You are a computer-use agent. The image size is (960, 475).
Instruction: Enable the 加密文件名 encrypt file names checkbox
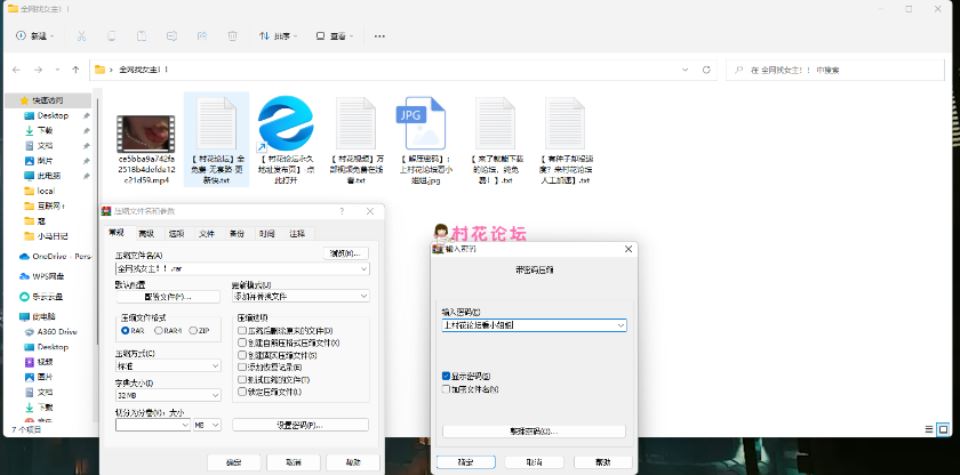coord(446,389)
